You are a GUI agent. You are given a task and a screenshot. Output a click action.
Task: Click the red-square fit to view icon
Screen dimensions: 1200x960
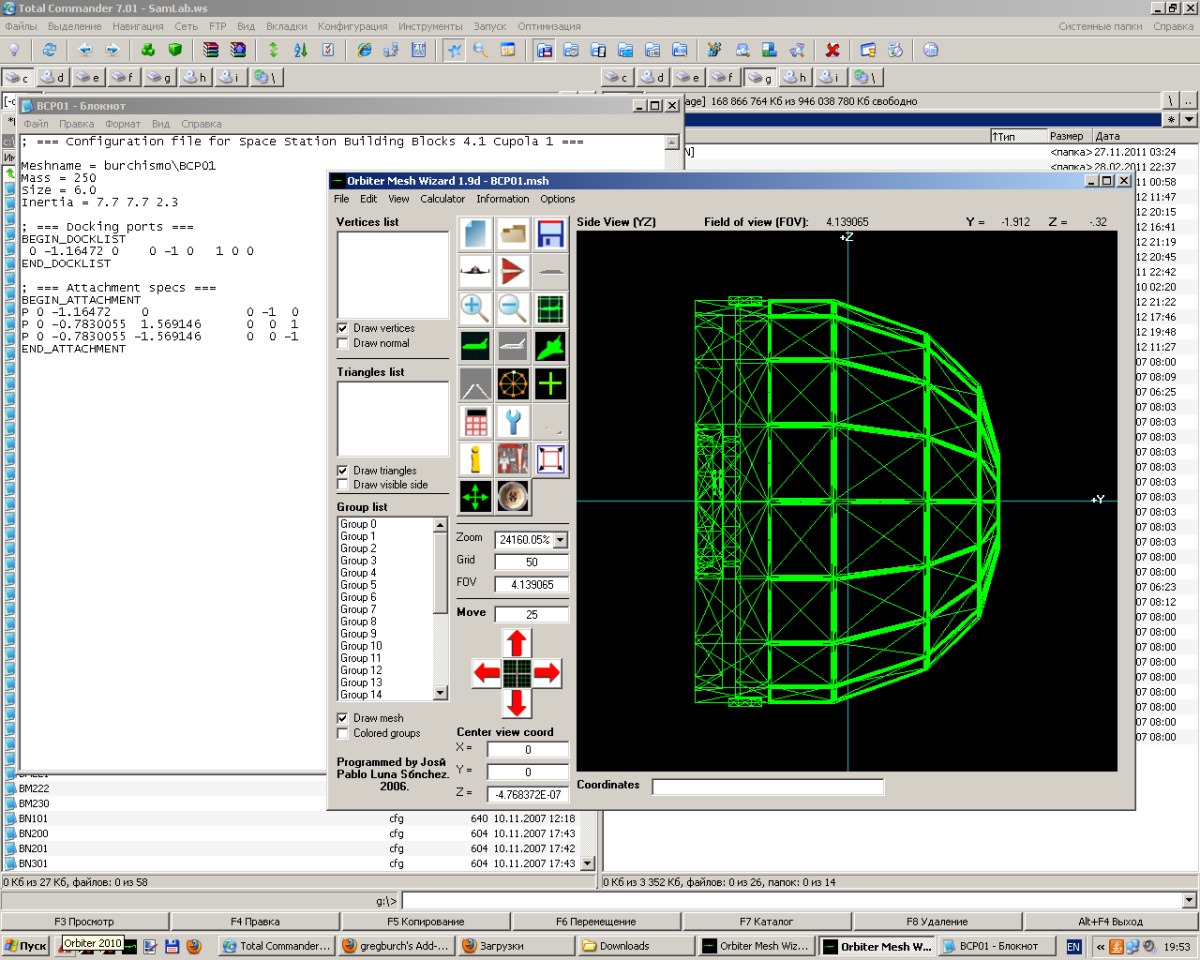[x=550, y=459]
